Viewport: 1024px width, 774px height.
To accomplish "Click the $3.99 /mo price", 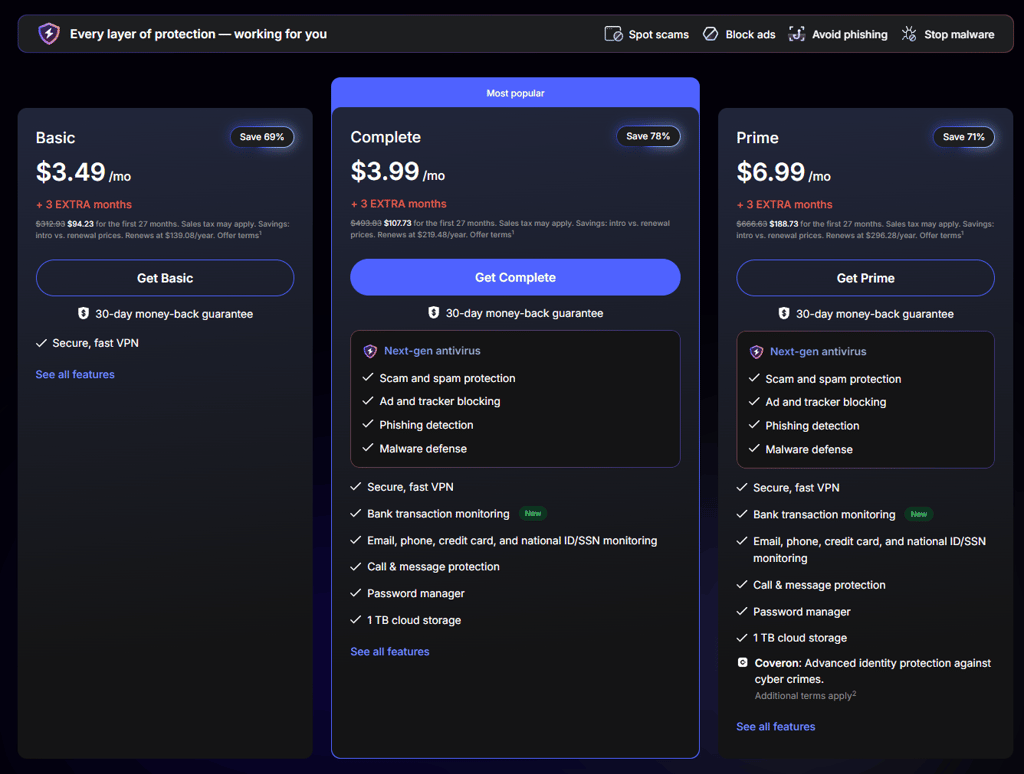I will point(398,172).
